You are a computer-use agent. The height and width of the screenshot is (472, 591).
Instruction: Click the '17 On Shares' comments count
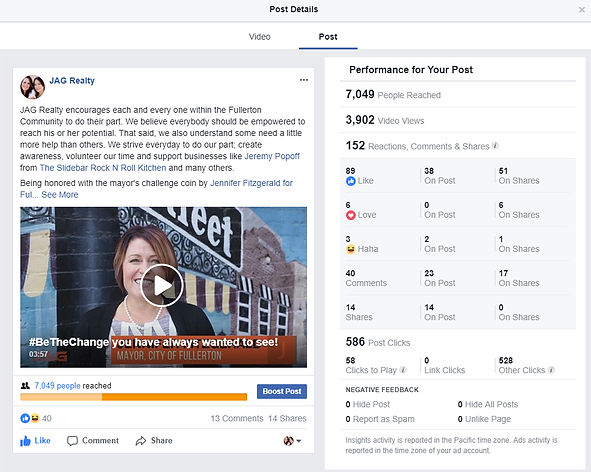pyautogui.click(x=519, y=278)
